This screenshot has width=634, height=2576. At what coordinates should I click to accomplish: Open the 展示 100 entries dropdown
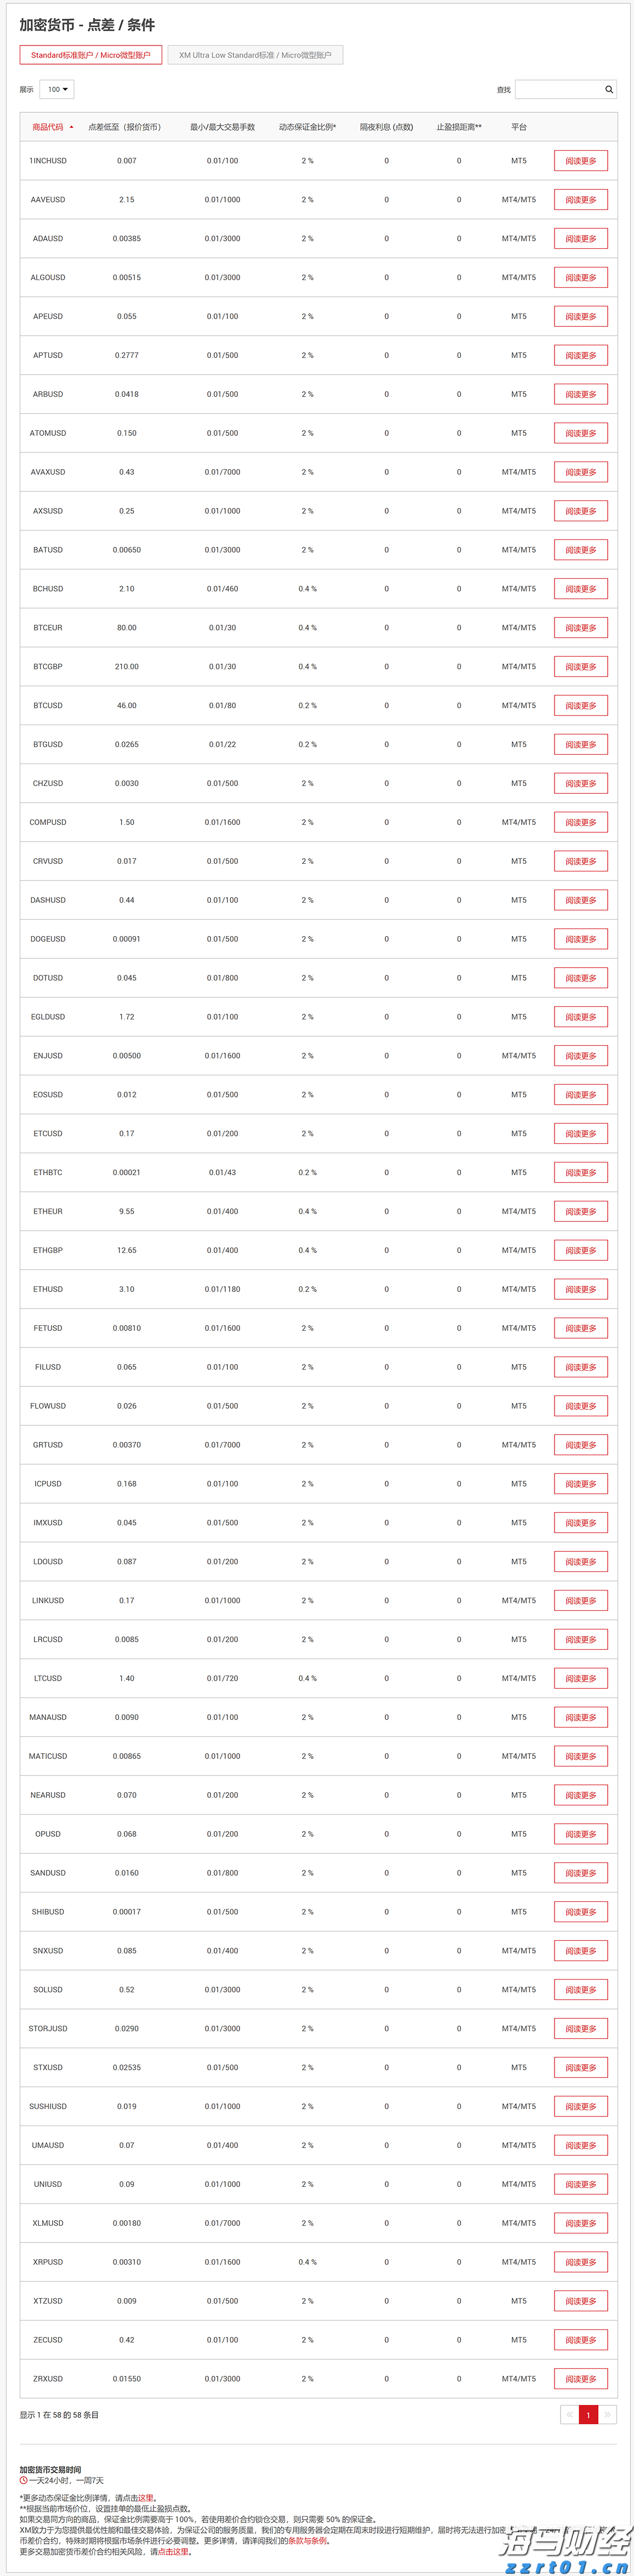pyautogui.click(x=57, y=90)
